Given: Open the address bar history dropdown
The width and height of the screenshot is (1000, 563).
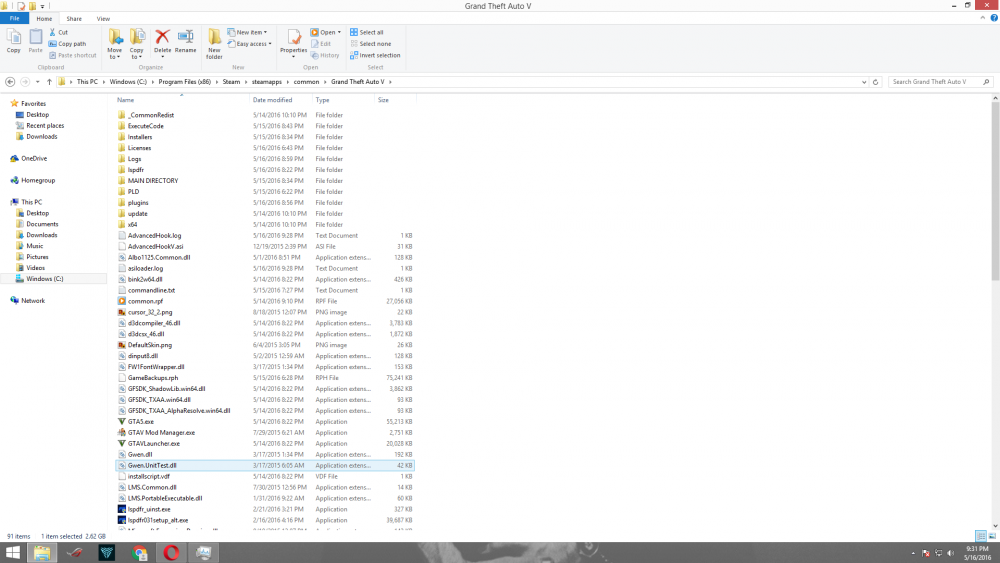Looking at the screenshot, I should coord(864,82).
